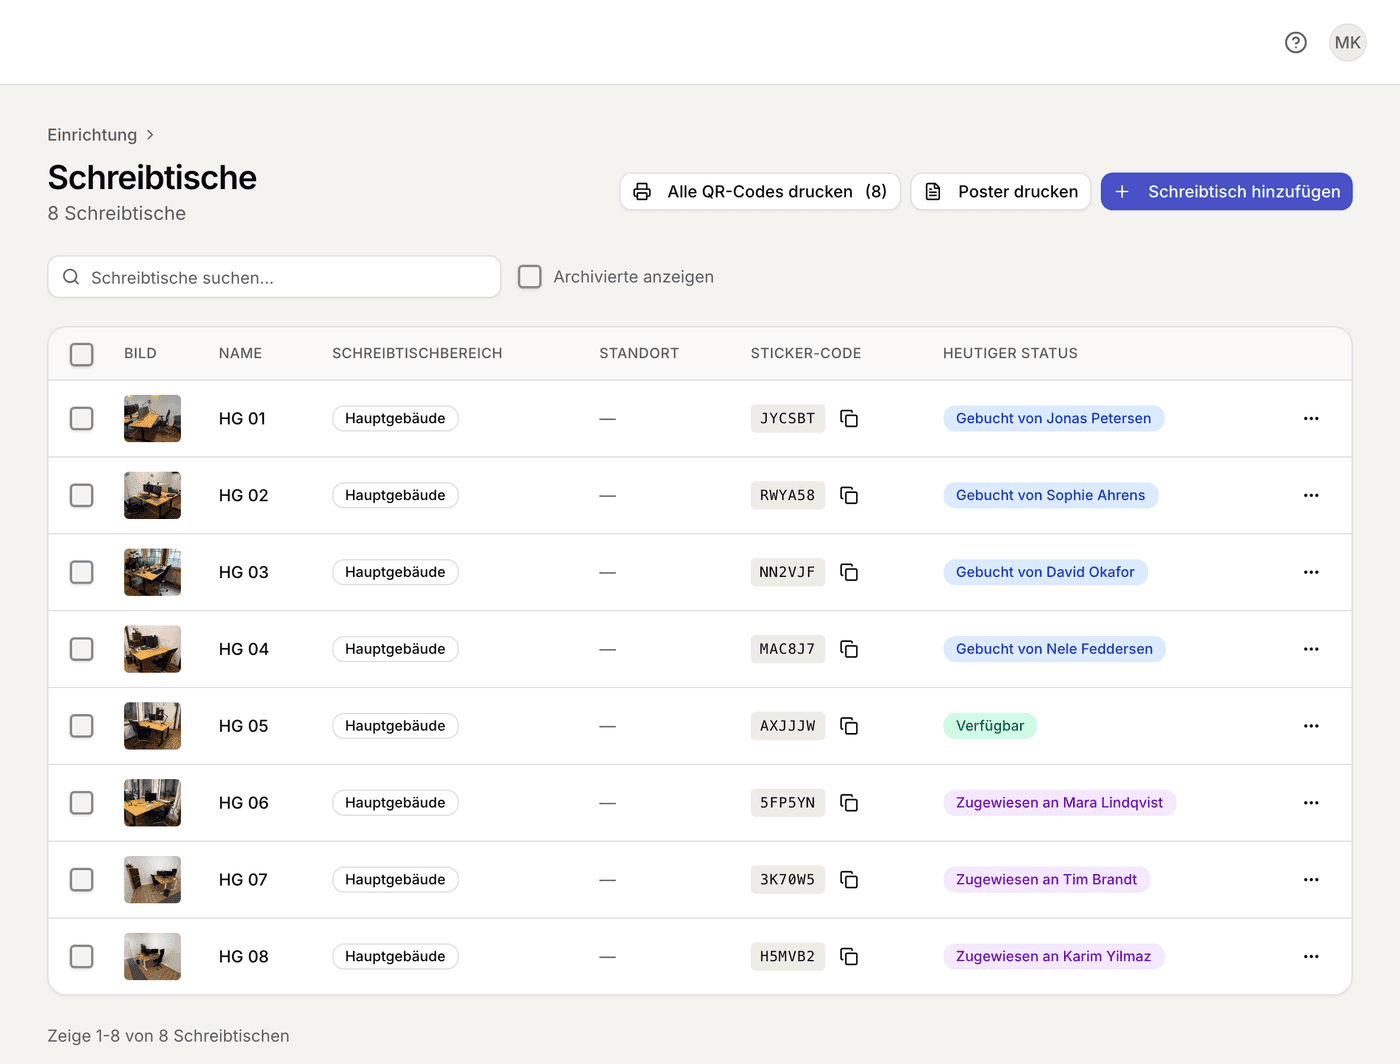
Task: Copy sticker code H5MVB2
Action: pos(849,957)
